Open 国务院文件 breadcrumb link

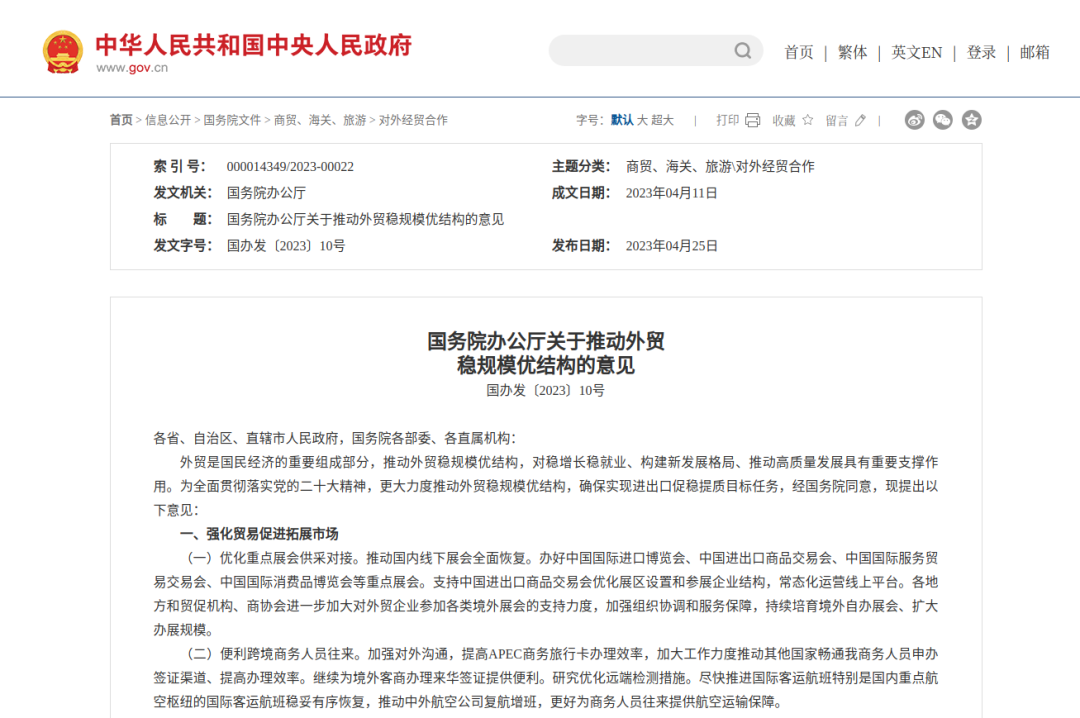pyautogui.click(x=232, y=120)
